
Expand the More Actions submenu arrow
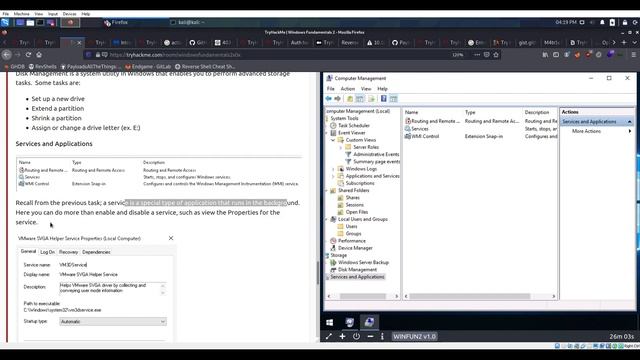pos(630,131)
